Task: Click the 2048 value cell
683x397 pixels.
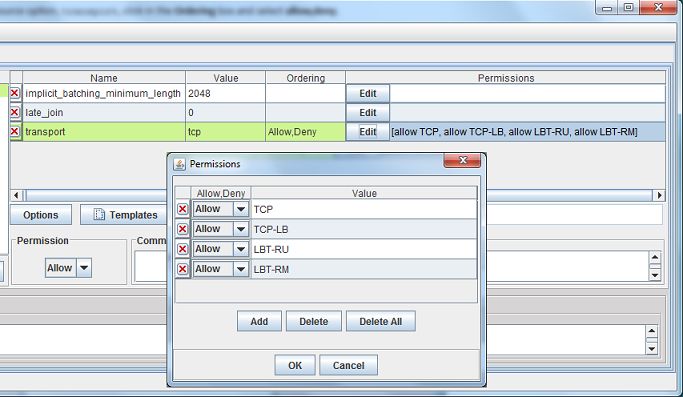Action: [x=226, y=93]
